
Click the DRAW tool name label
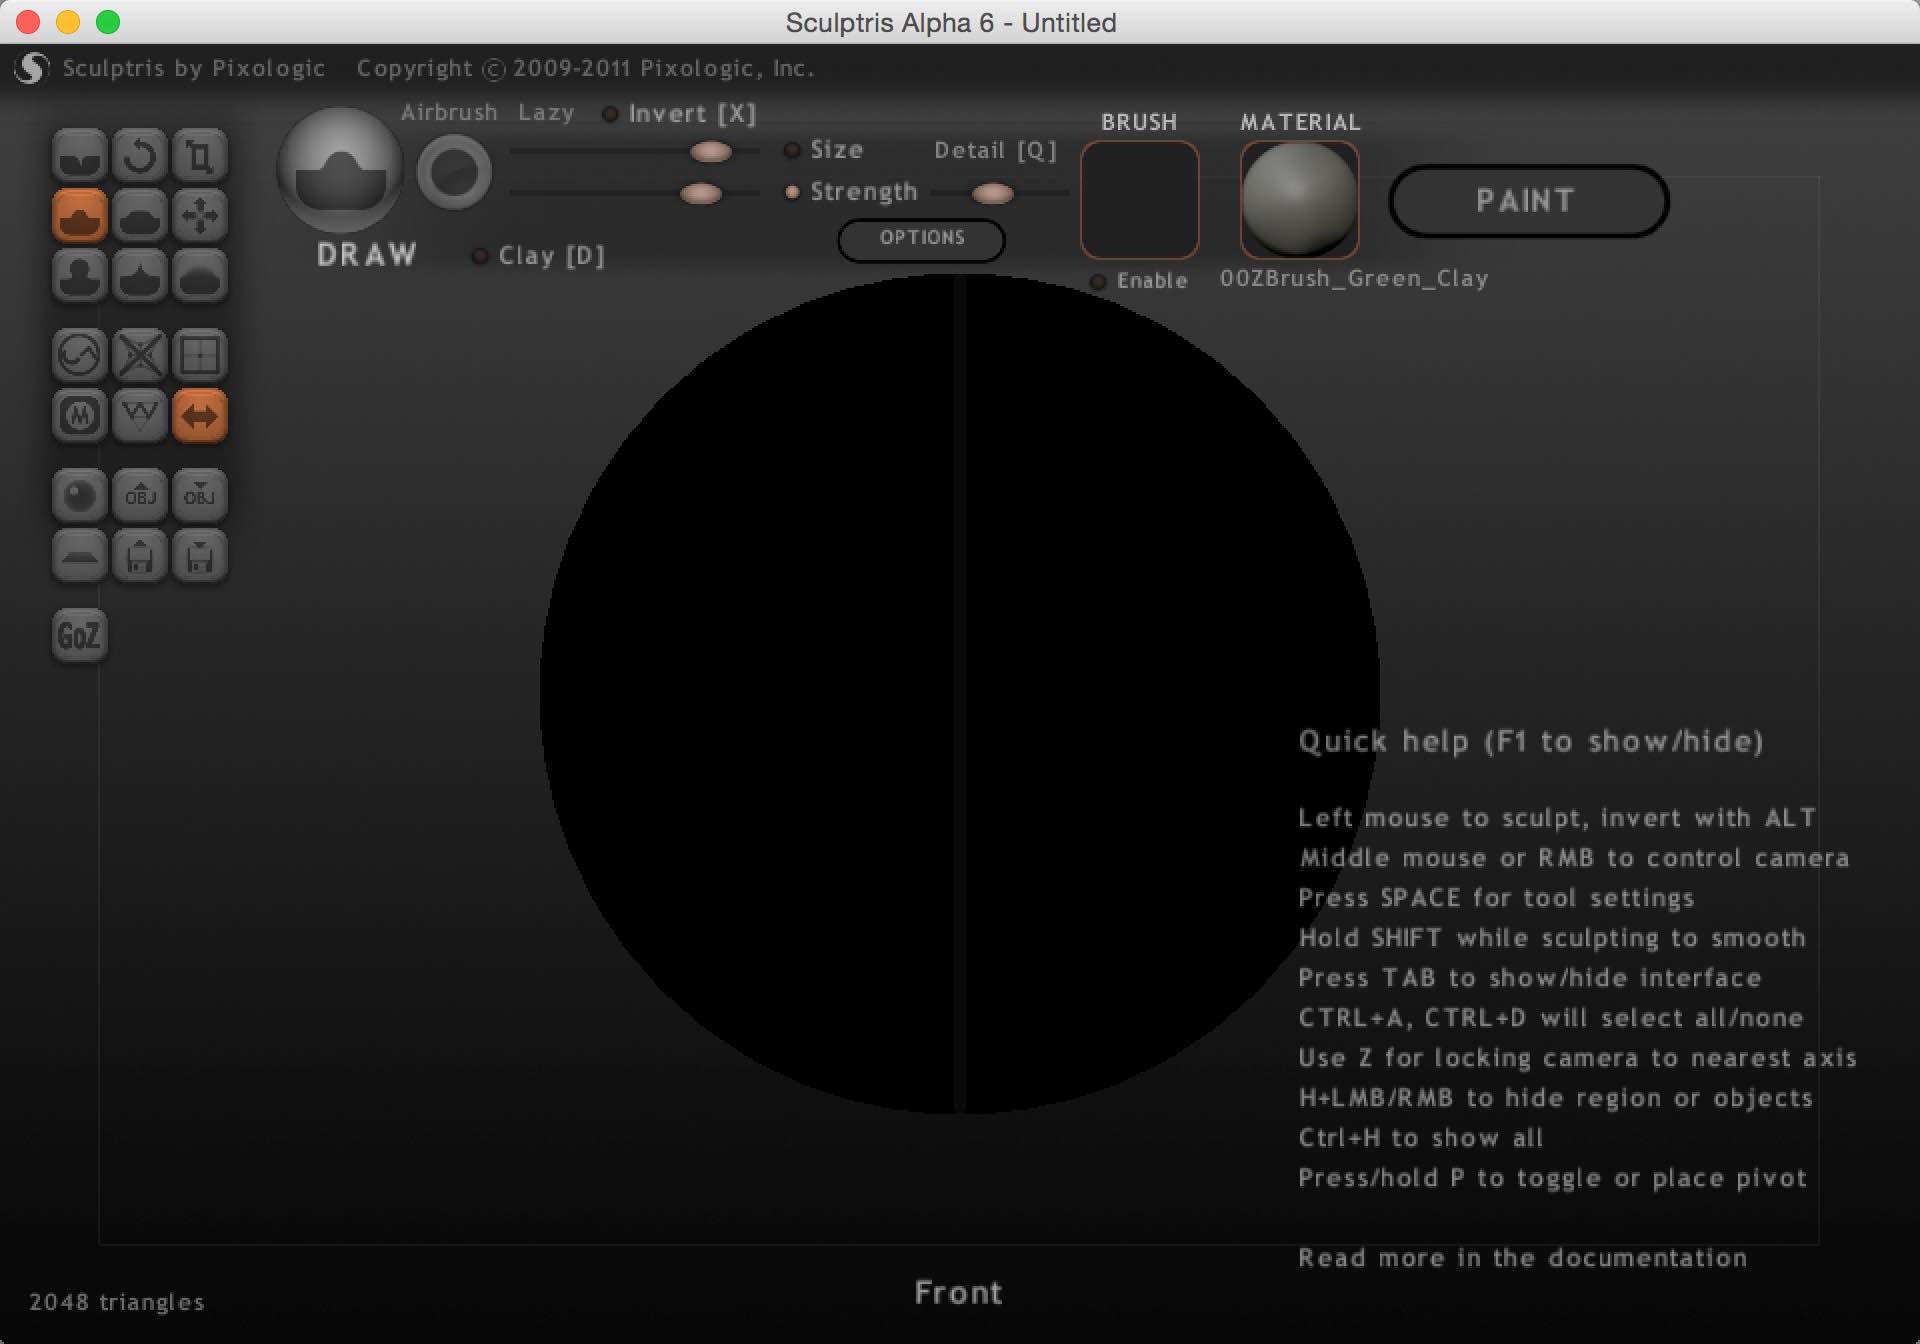coord(366,255)
